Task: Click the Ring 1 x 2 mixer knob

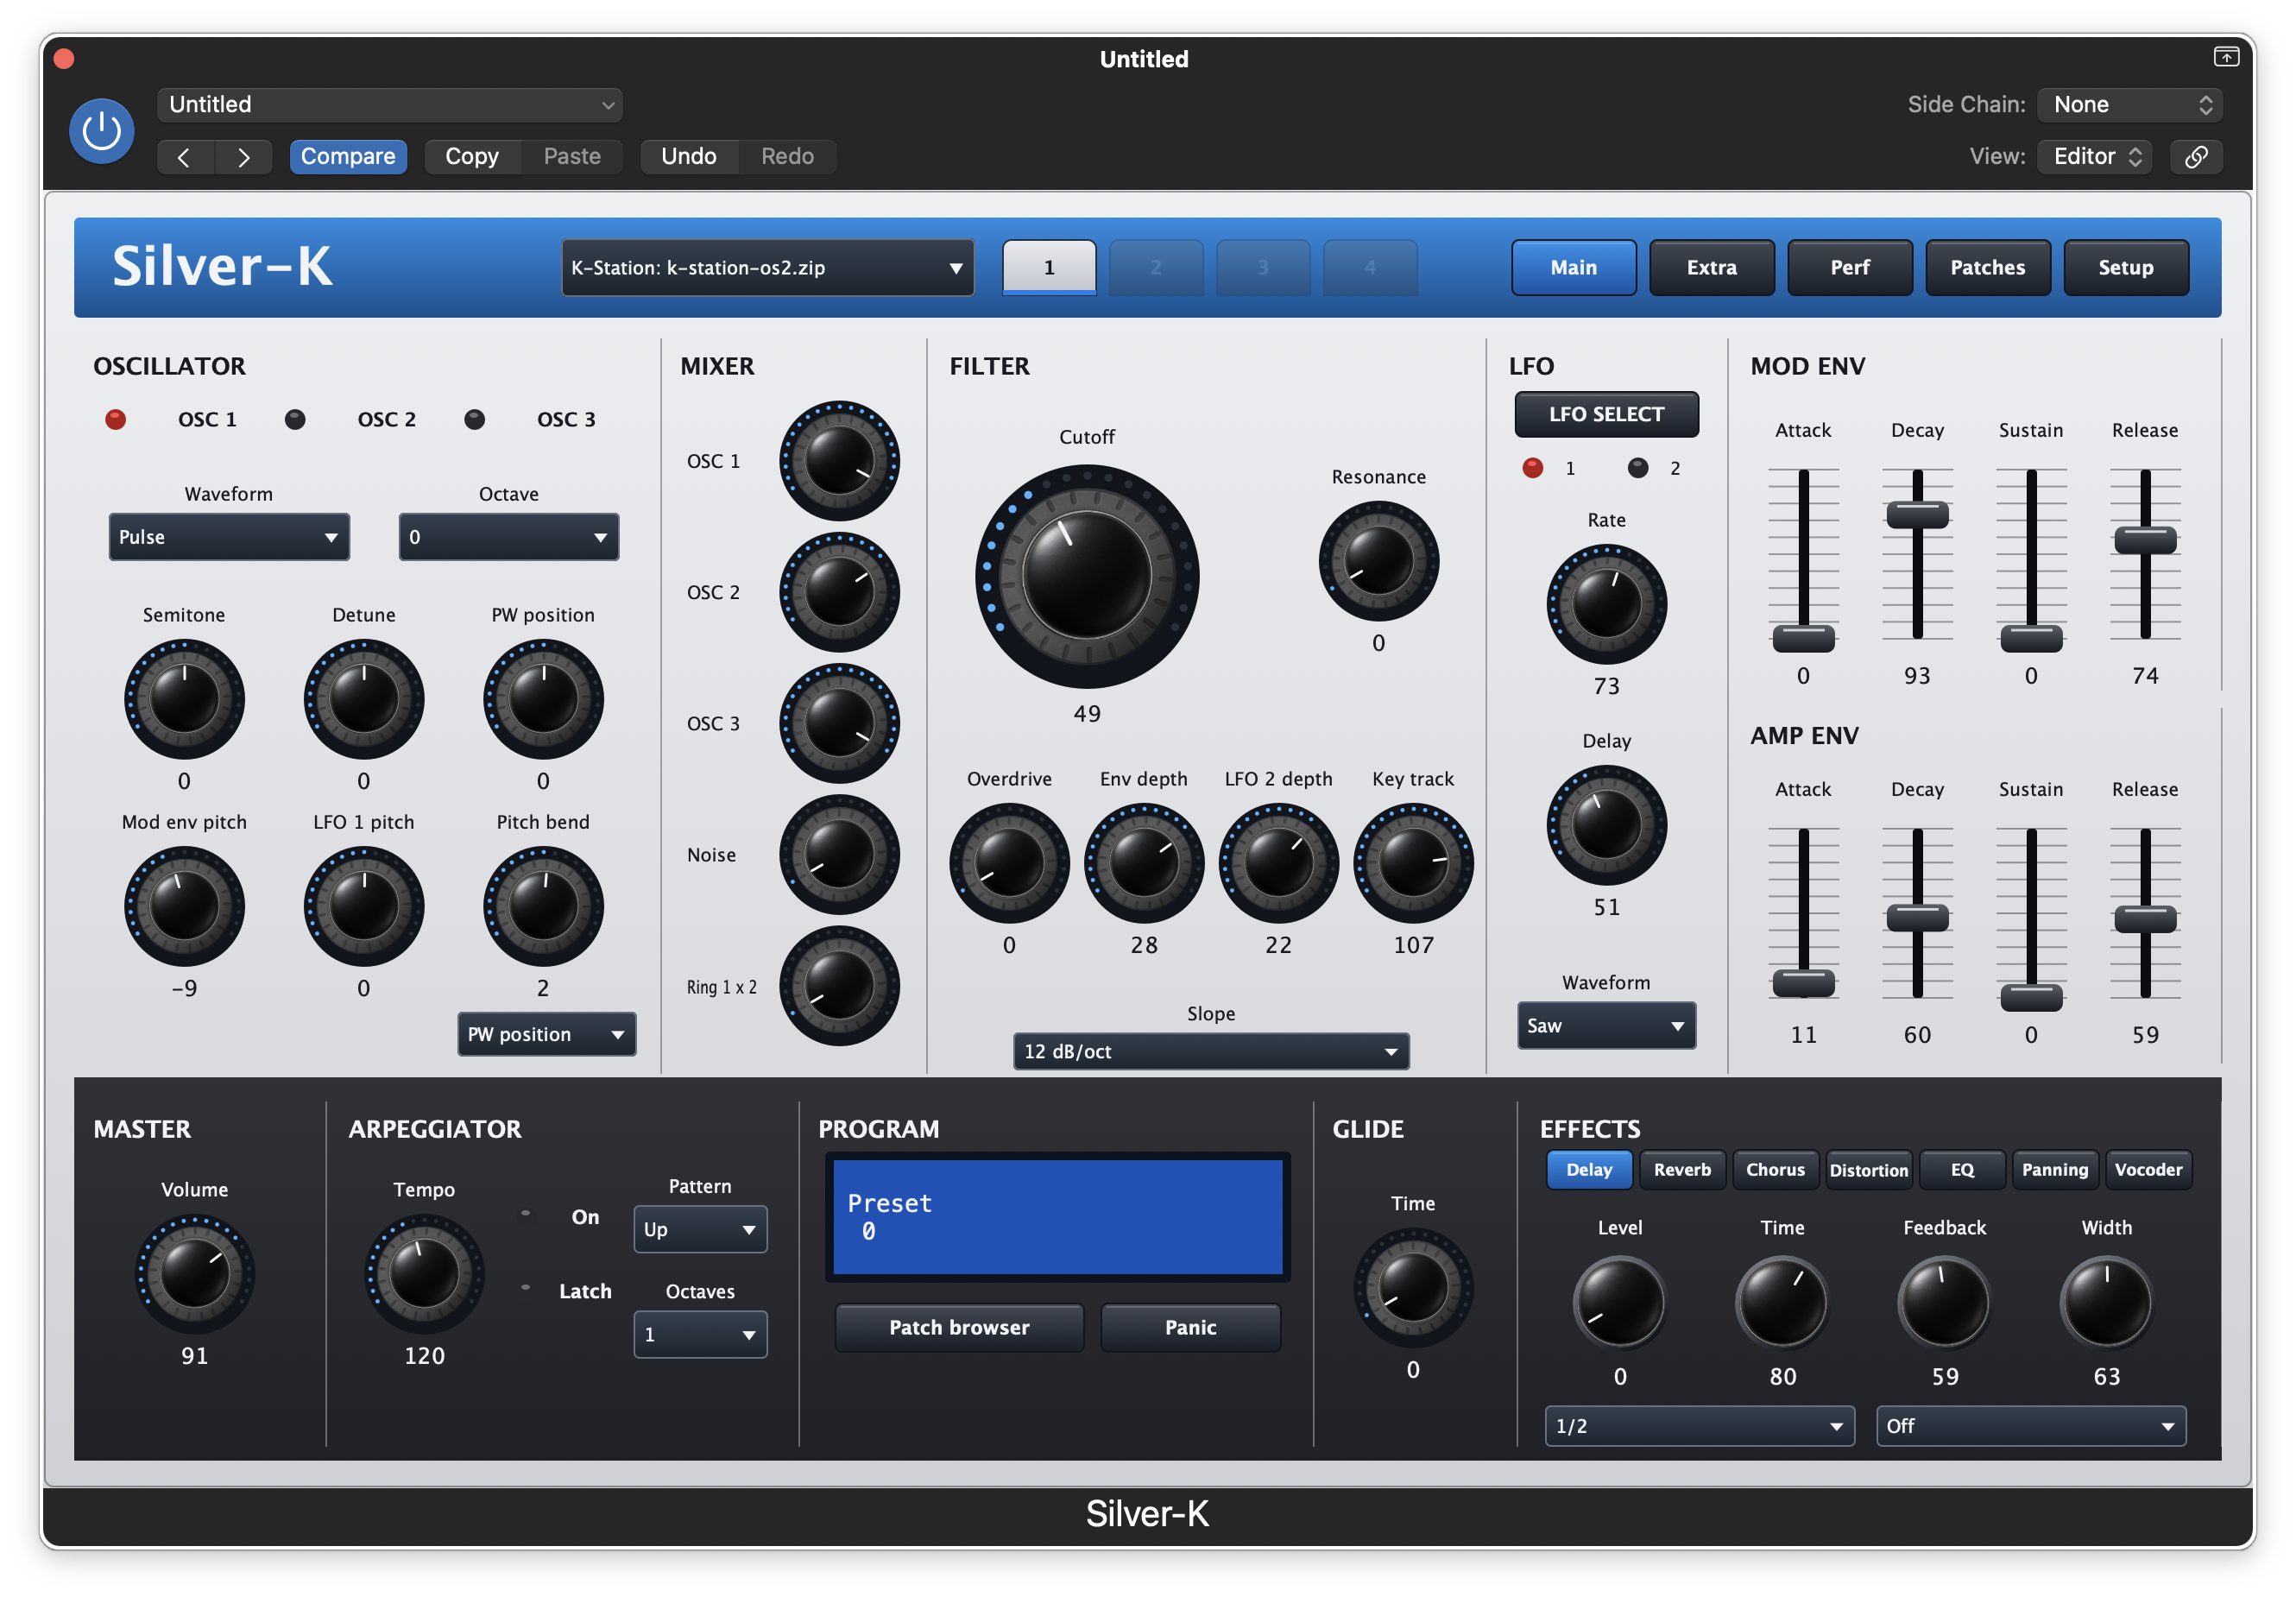Action: (839, 985)
